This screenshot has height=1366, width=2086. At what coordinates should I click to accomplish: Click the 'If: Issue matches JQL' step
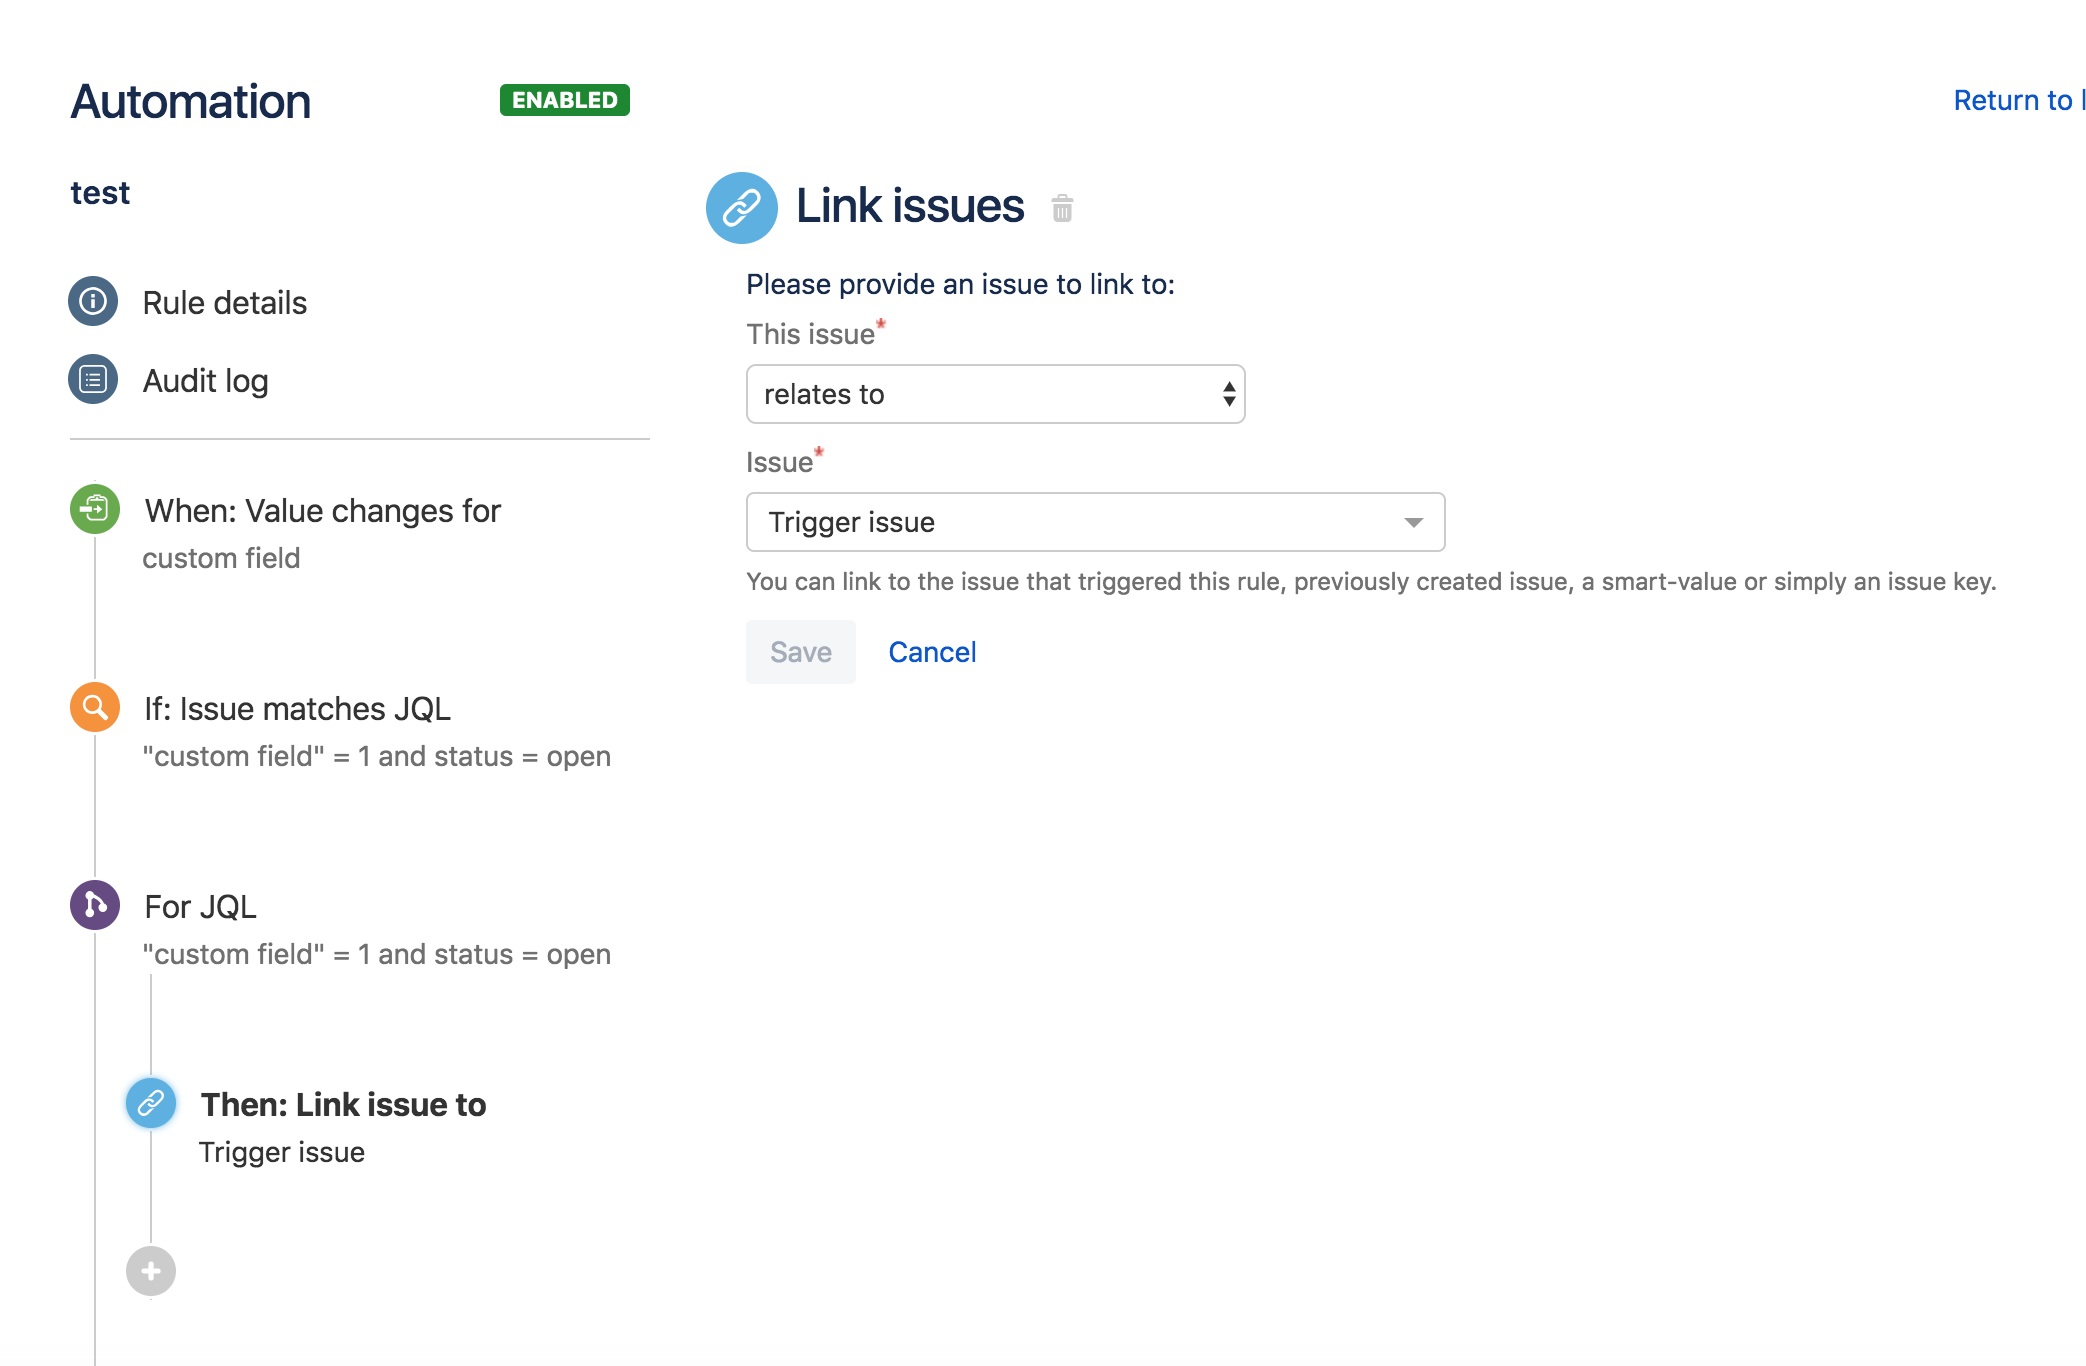point(297,708)
